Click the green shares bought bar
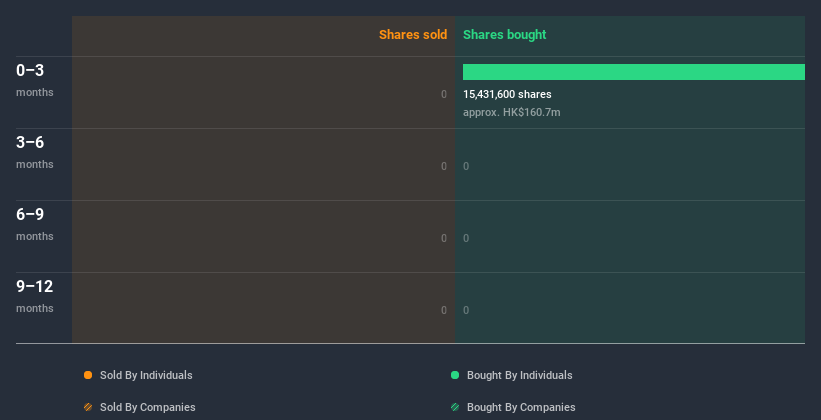This screenshot has width=821, height=420. 633,72
